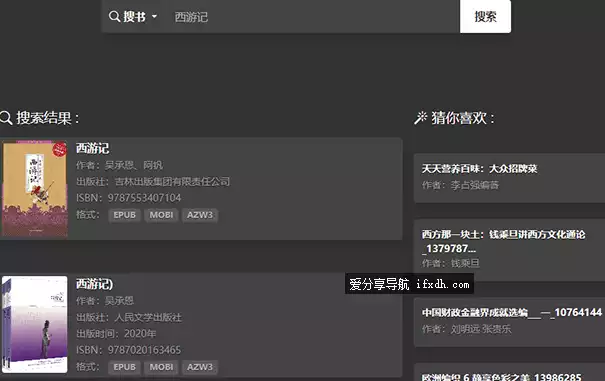Viewport: 605px width, 381px height.
Task: Open recommended book 中国财政金融界成就选编
Action: (x=512, y=312)
